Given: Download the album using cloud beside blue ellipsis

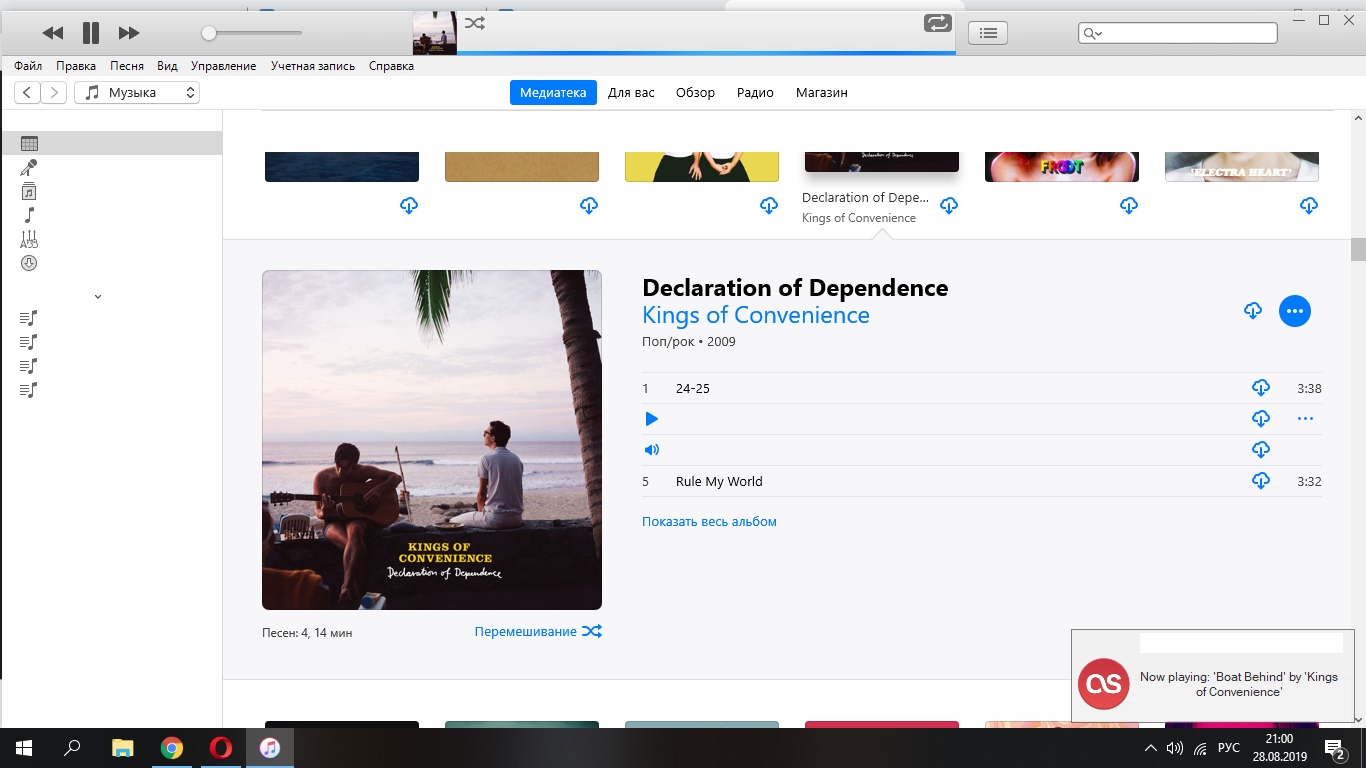Looking at the screenshot, I should pyautogui.click(x=1253, y=311).
